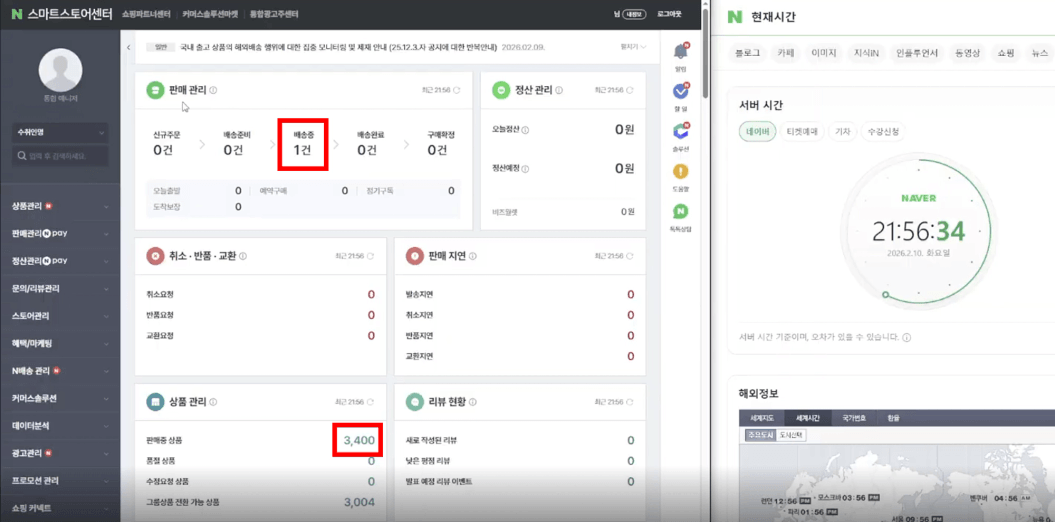Viewport: 1055px width, 522px height.
Task: Open the store selector dropdown
Action: coord(60,133)
